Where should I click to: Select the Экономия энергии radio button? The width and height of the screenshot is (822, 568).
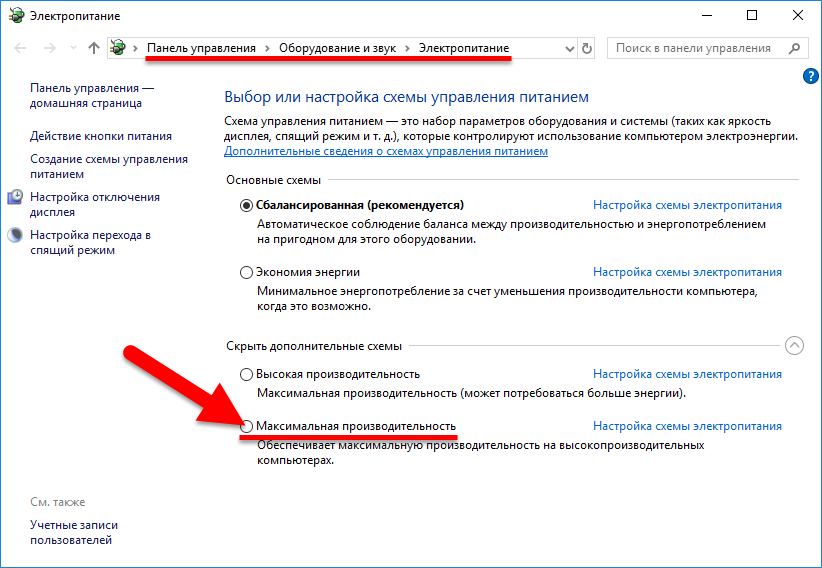pos(247,272)
